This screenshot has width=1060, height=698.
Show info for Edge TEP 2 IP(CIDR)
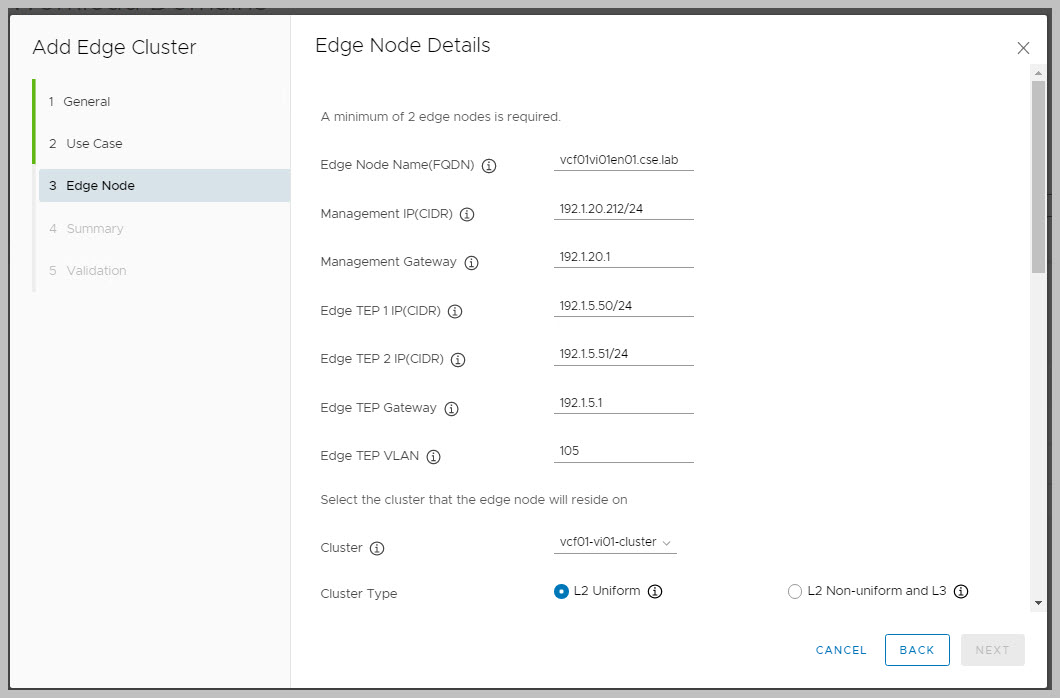[x=458, y=359]
